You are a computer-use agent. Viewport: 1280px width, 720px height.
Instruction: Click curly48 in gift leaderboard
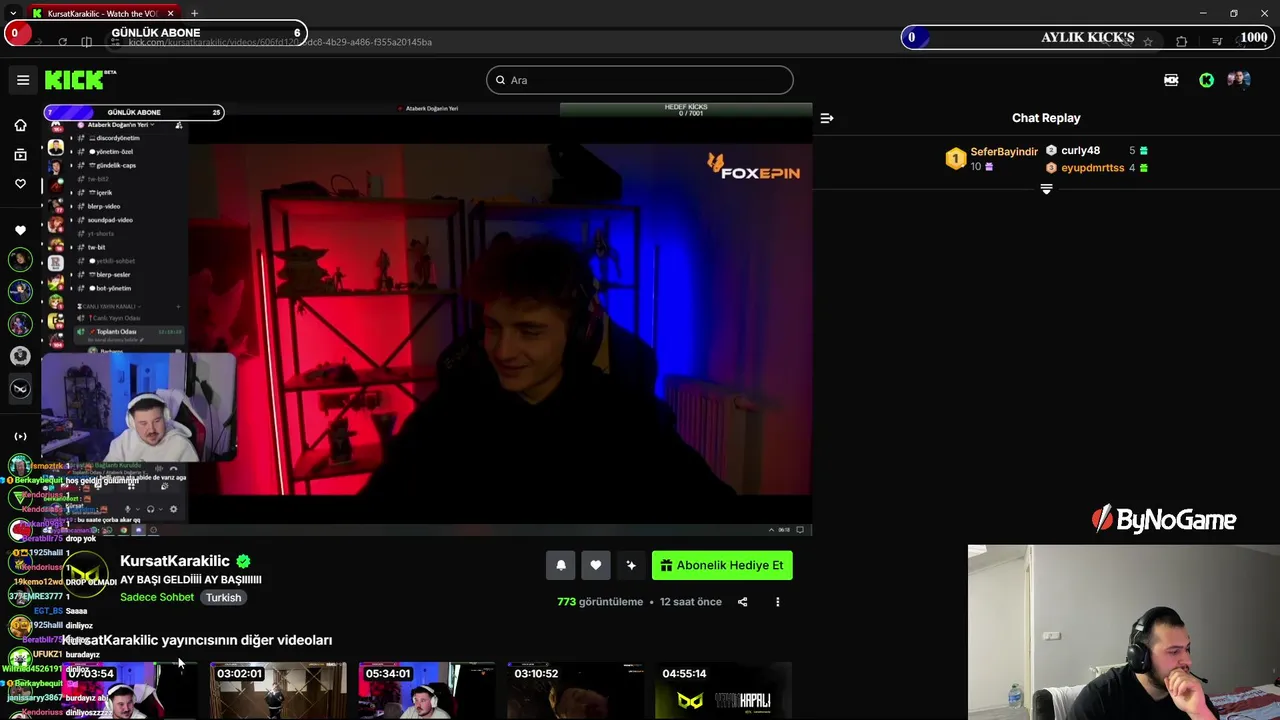pos(1080,151)
